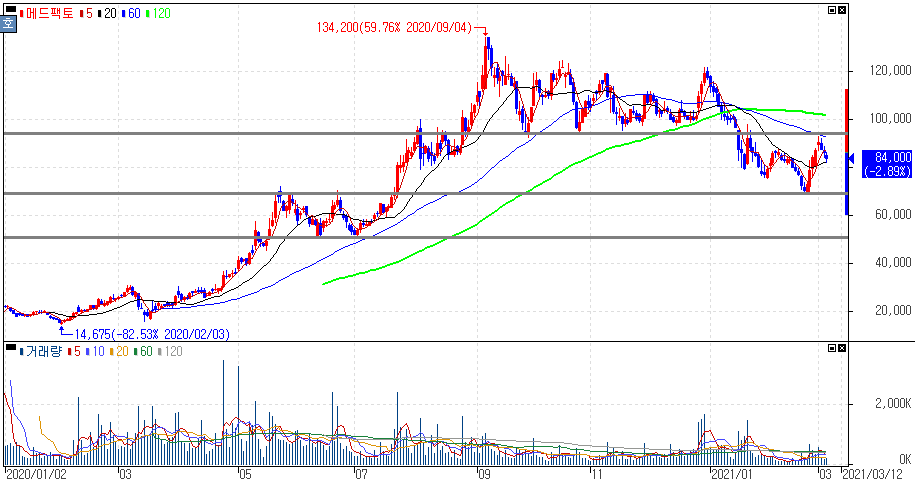Maximize the volume (거래량) pane
This screenshot has width=915, height=481.
pyautogui.click(x=832, y=348)
